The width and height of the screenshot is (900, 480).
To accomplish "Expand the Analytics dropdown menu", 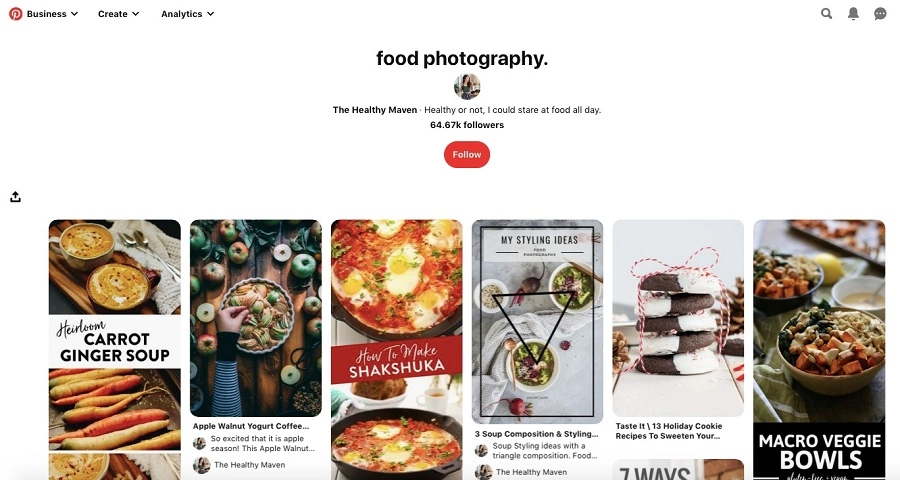I will tap(187, 14).
